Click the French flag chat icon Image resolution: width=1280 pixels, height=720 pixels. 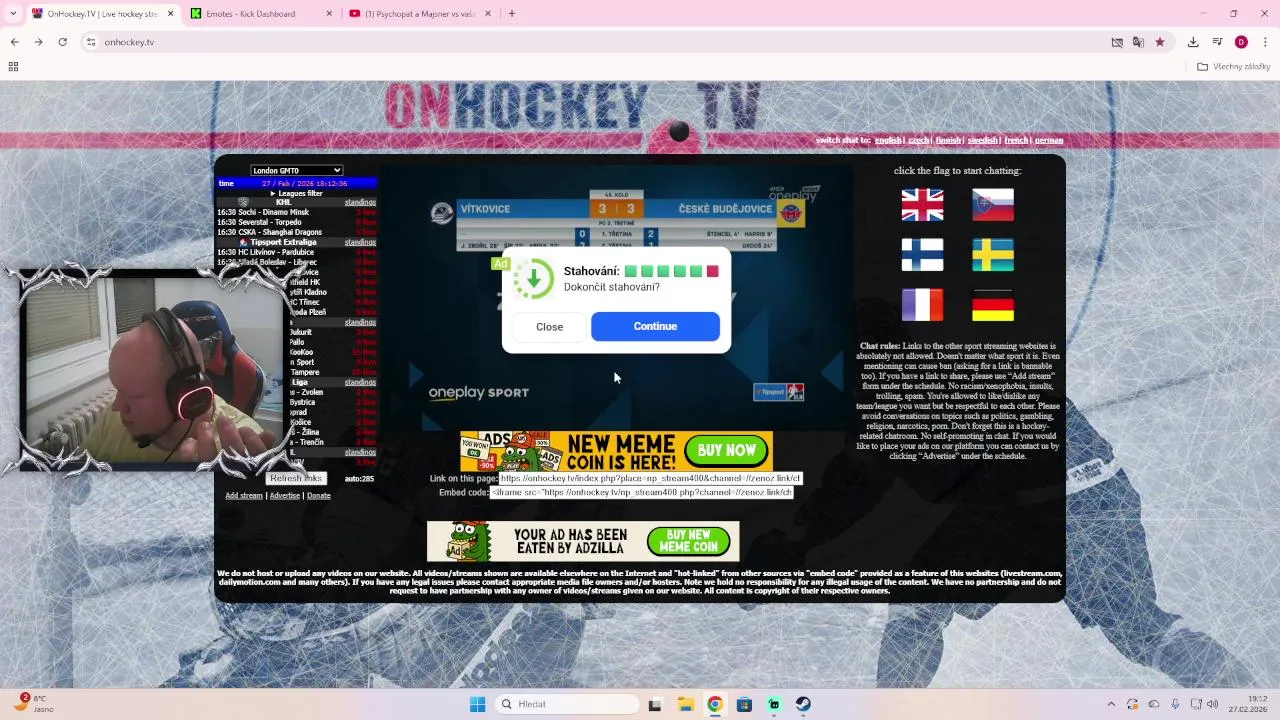click(x=922, y=305)
